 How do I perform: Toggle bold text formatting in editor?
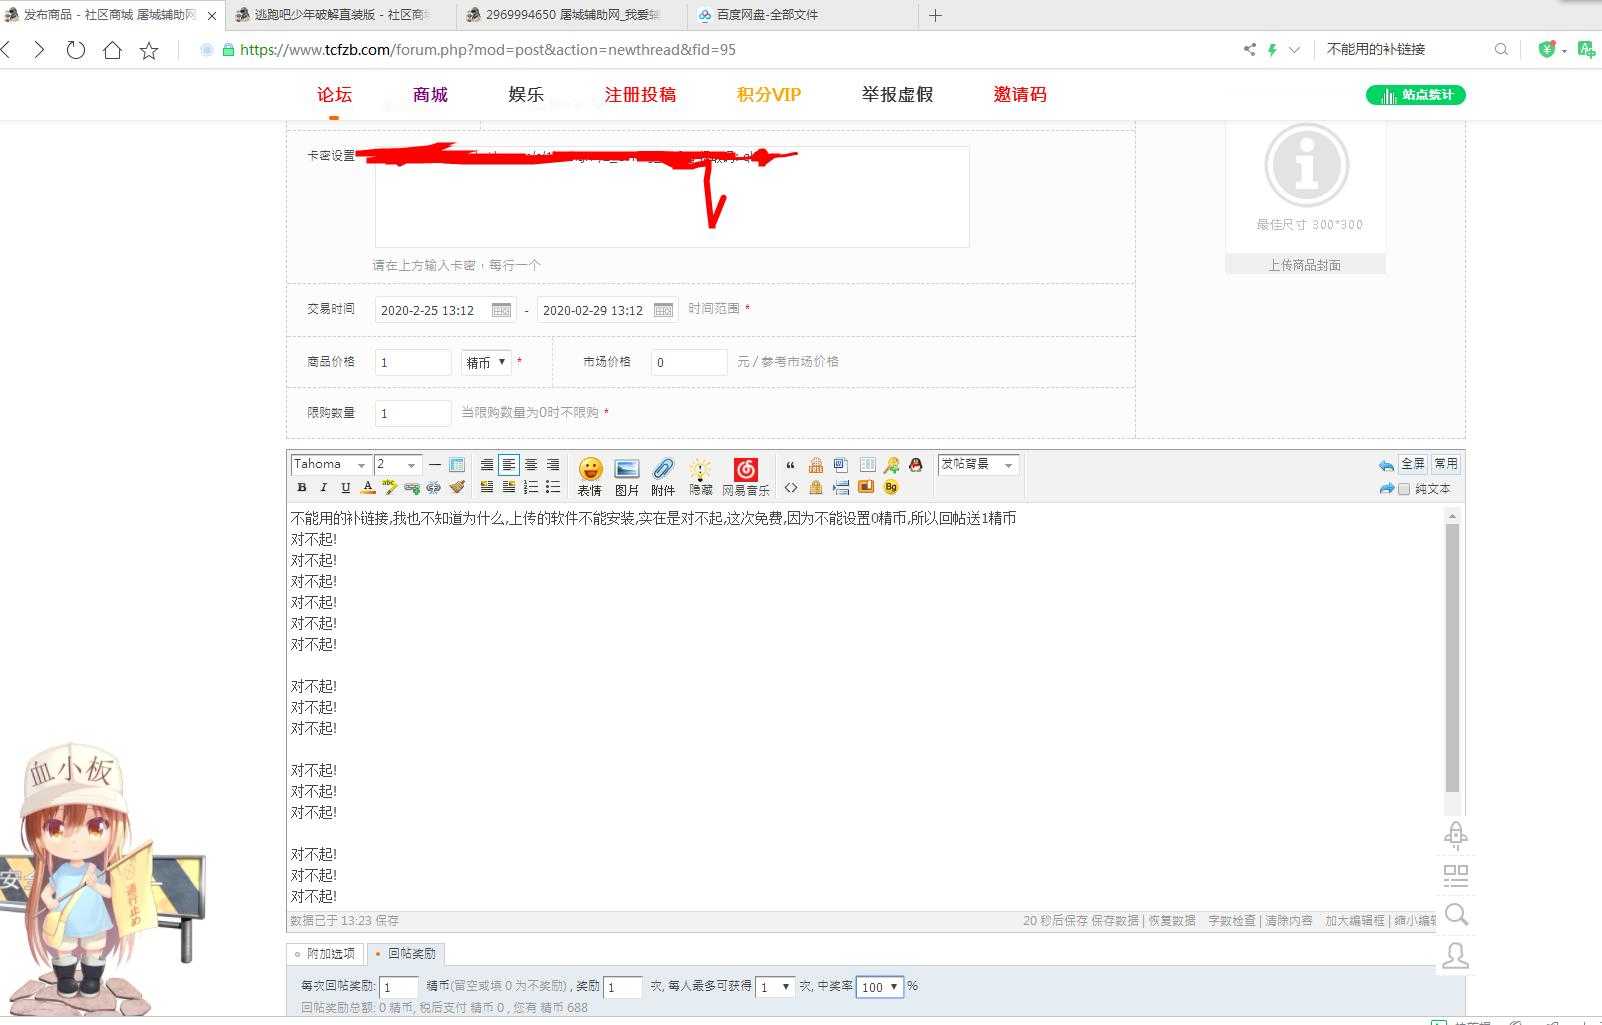[x=302, y=487]
